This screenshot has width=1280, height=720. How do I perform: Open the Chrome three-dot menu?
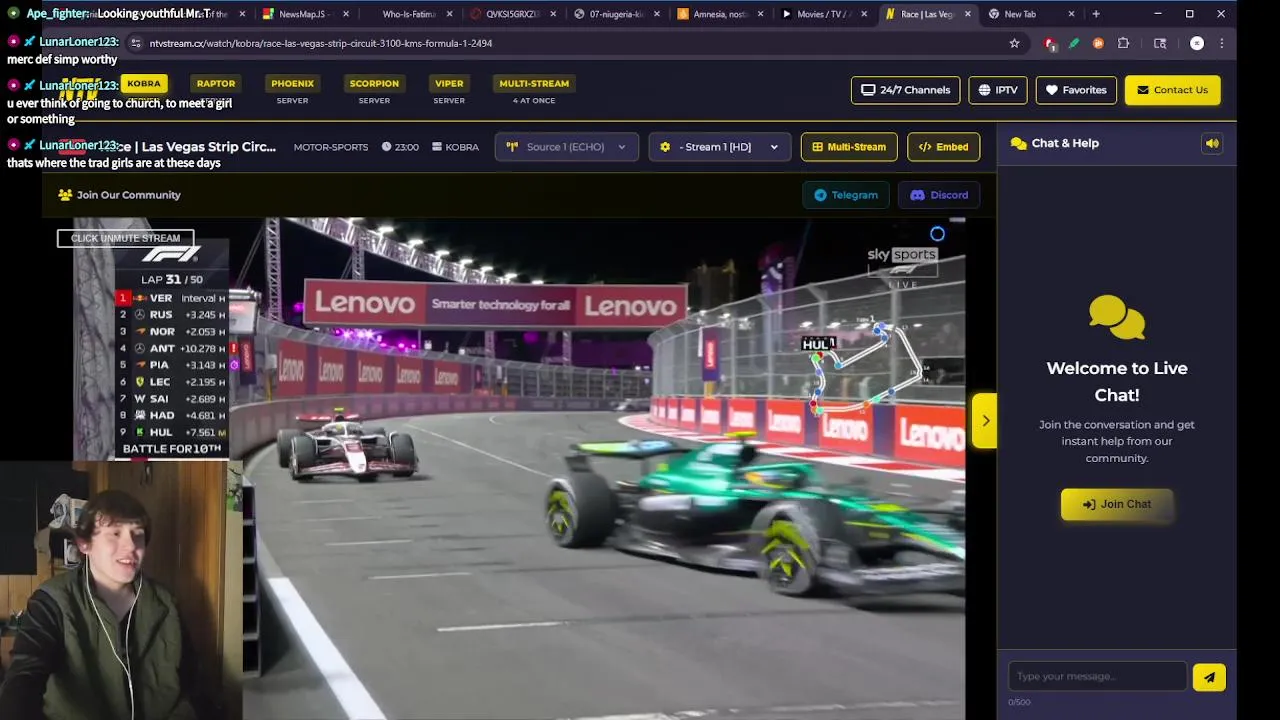click(1221, 43)
